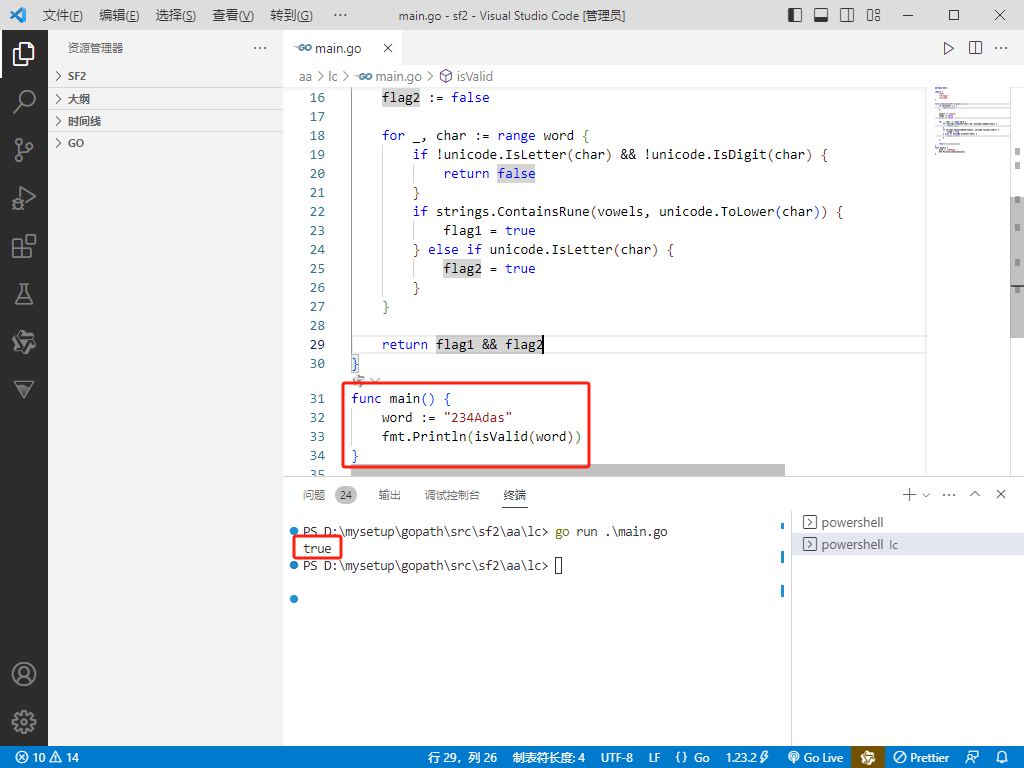
Task: Click breadcrumb main.go file
Action: (390, 76)
